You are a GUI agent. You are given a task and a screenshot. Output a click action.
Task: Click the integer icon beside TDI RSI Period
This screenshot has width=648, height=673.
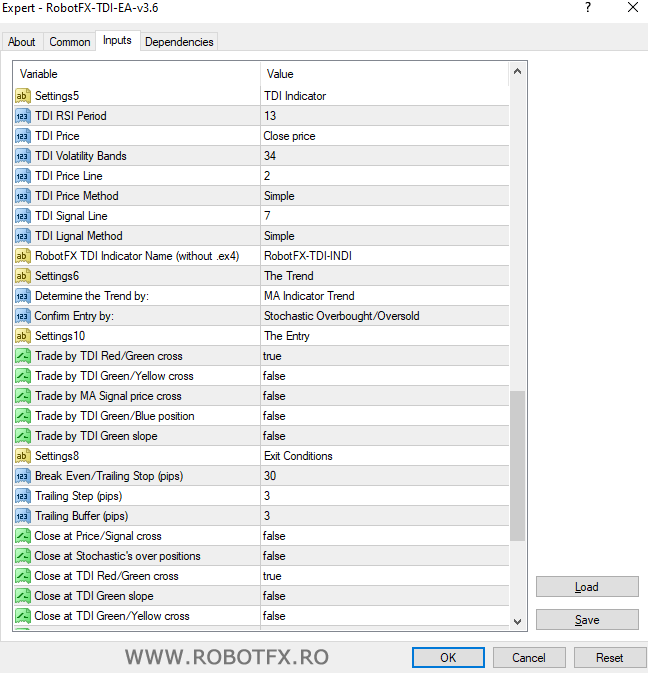click(23, 116)
